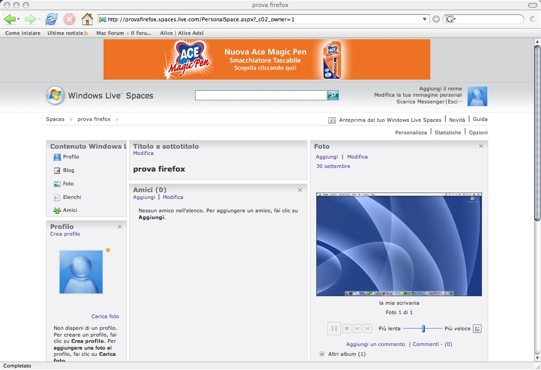Click the Spaces breadcrumb link
Viewport: 541px width, 370px height.
coord(55,119)
